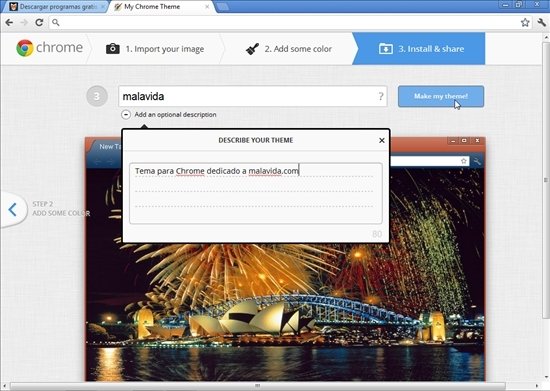This screenshot has height=391, width=550.
Task: Click the theme name field with malavida
Action: click(253, 96)
